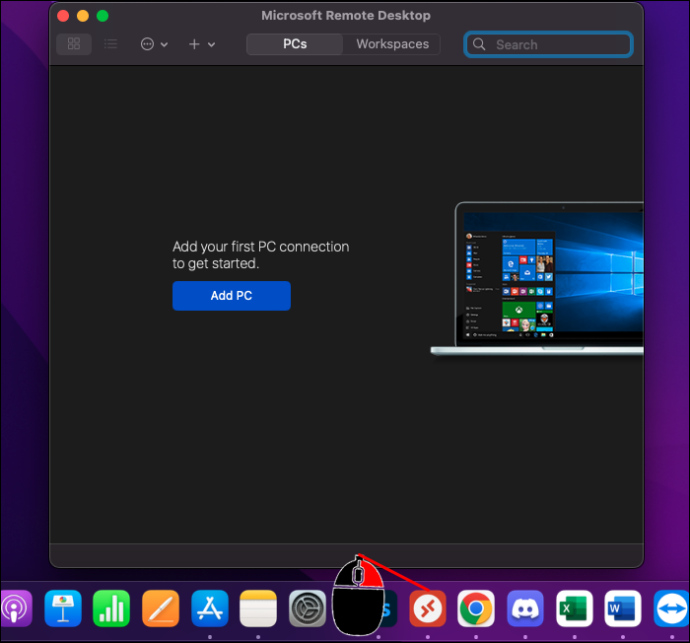Switch to grid view icon
Viewport: 690px width, 643px height.
74,44
